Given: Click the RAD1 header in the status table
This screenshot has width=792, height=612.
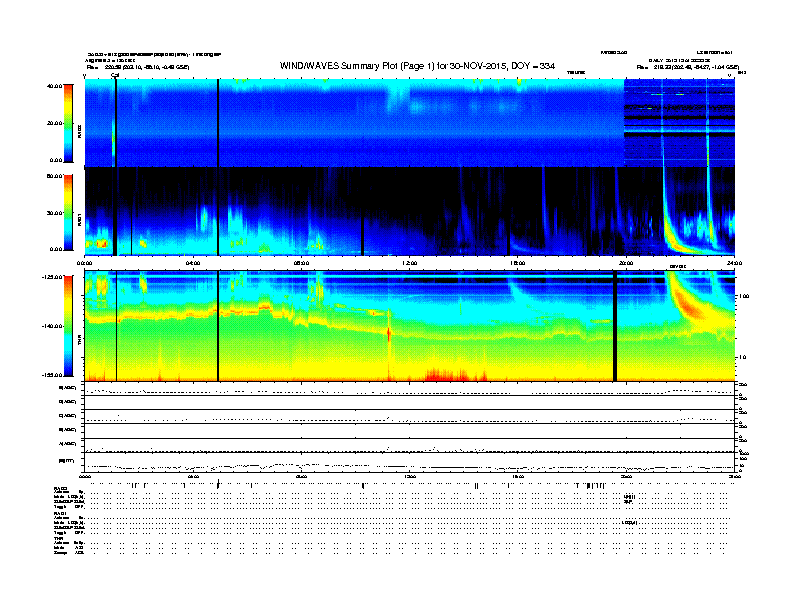Looking at the screenshot, I should [x=60, y=513].
